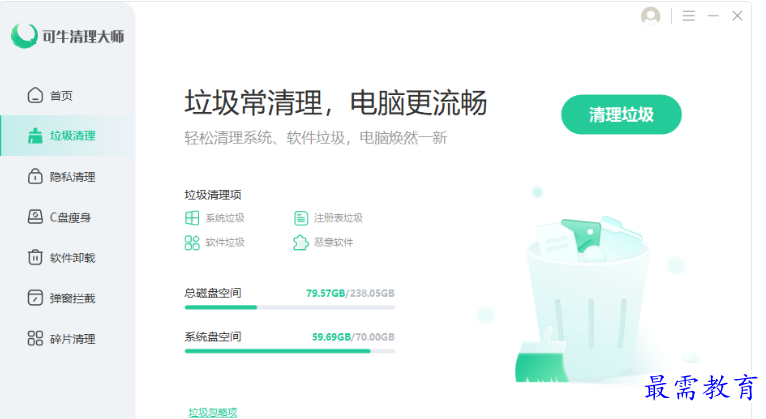Select the 恶意软件 item
The height and width of the screenshot is (419, 766).
tap(323, 242)
